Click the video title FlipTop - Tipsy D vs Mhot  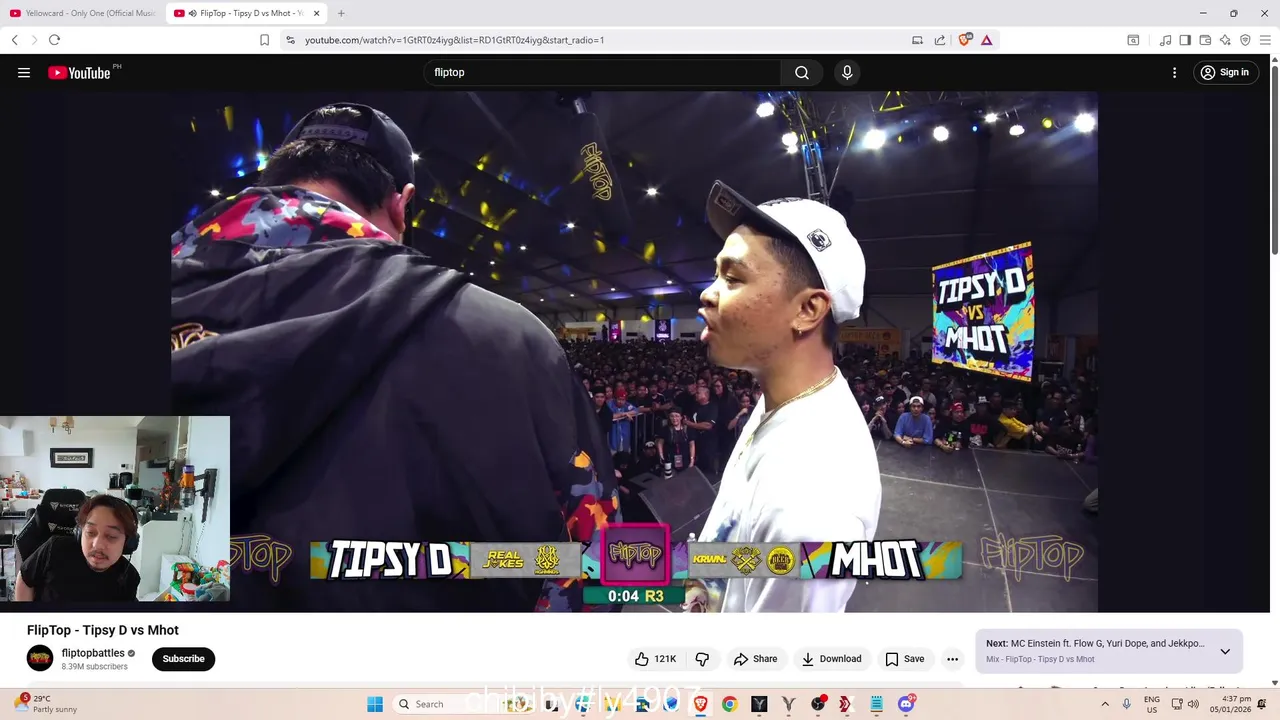click(103, 630)
